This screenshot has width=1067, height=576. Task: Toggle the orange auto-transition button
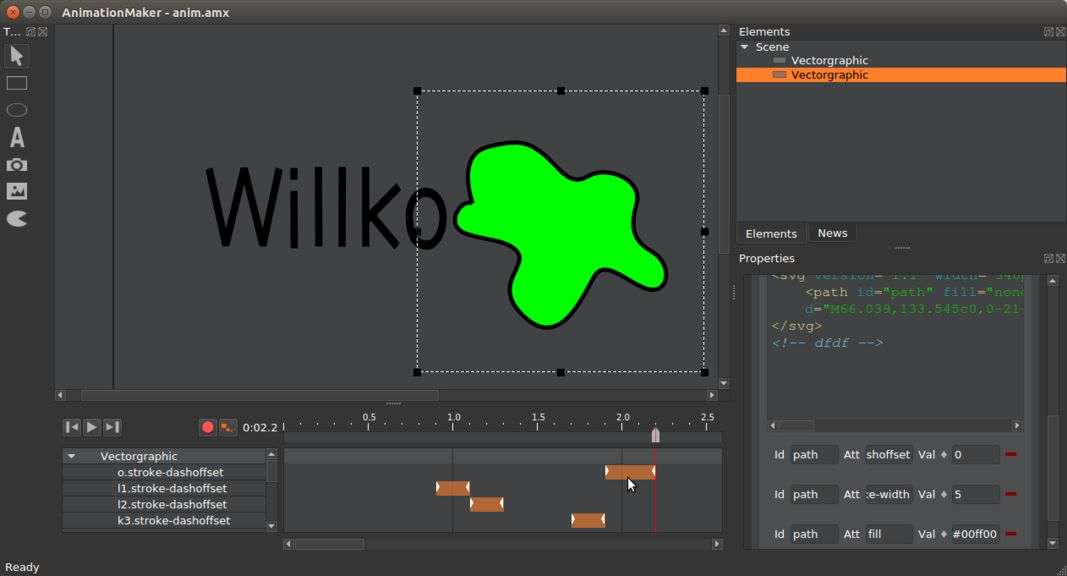[x=228, y=427]
